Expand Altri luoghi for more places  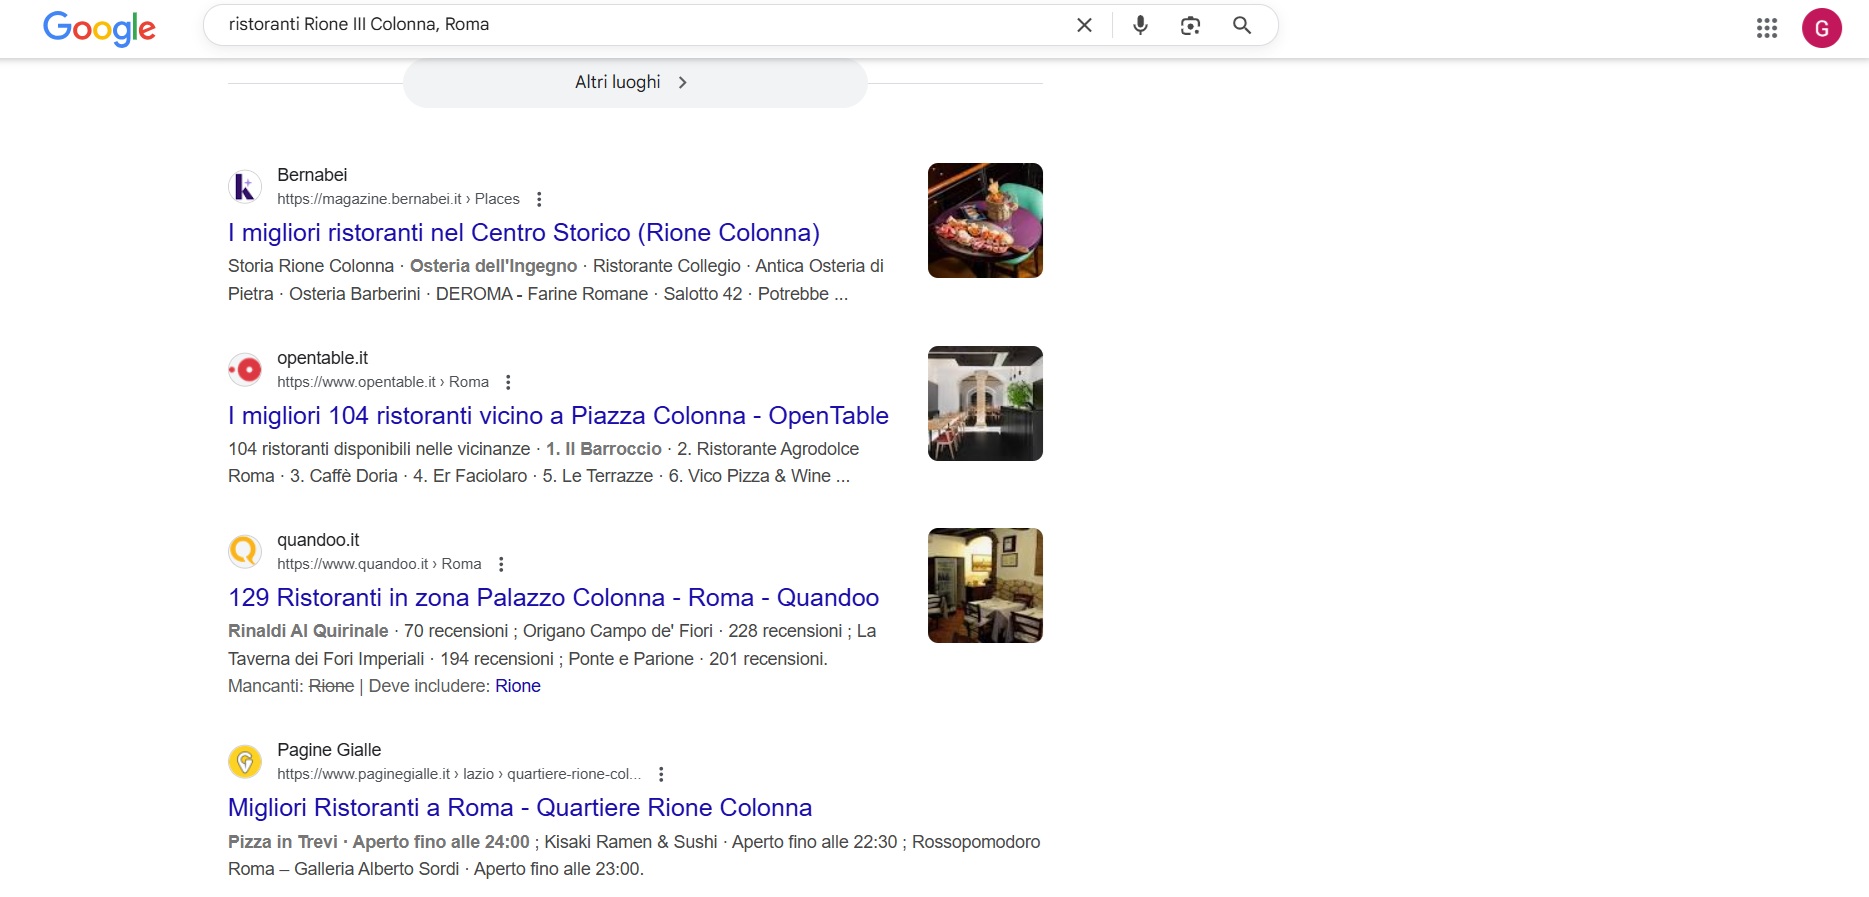click(x=635, y=82)
